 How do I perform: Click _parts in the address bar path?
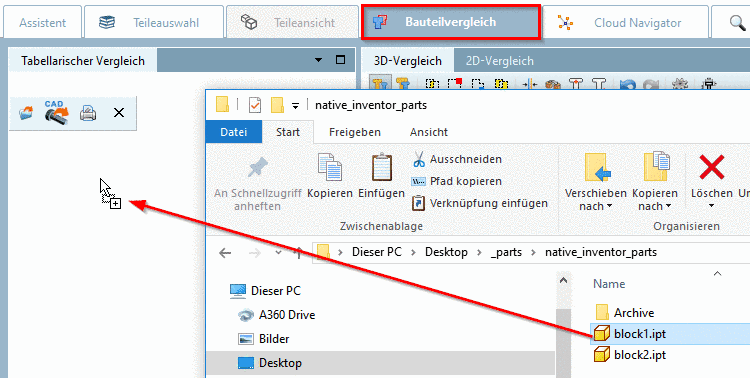pos(506,252)
